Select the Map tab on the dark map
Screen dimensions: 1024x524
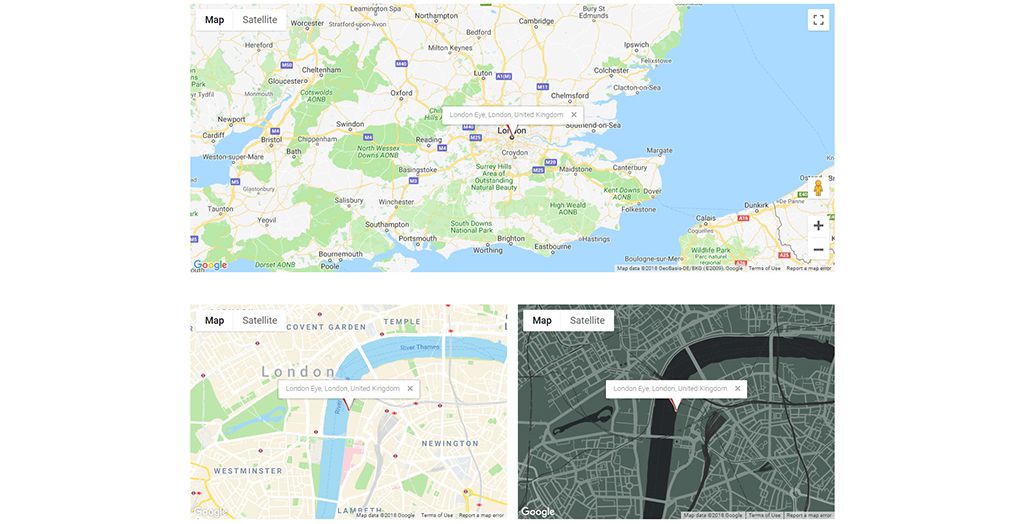point(541,320)
